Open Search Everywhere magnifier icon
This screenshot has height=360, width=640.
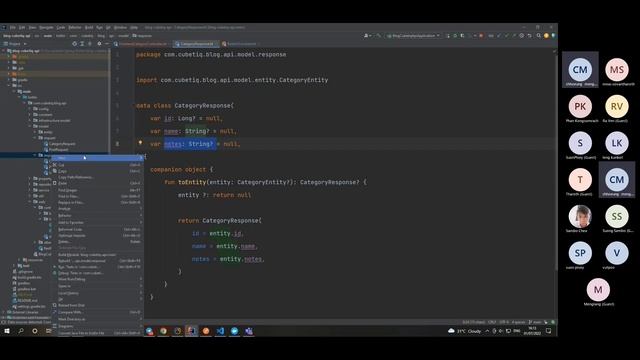pyautogui.click(x=539, y=36)
